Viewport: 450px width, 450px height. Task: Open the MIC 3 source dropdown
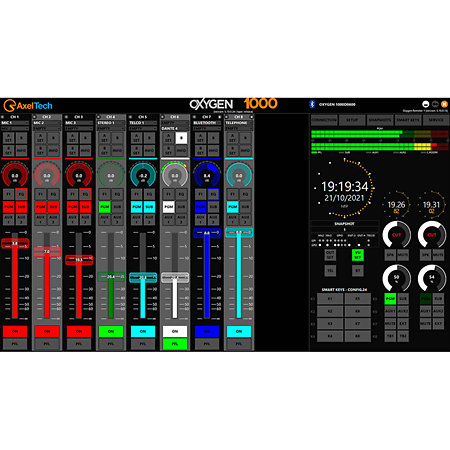[79, 123]
